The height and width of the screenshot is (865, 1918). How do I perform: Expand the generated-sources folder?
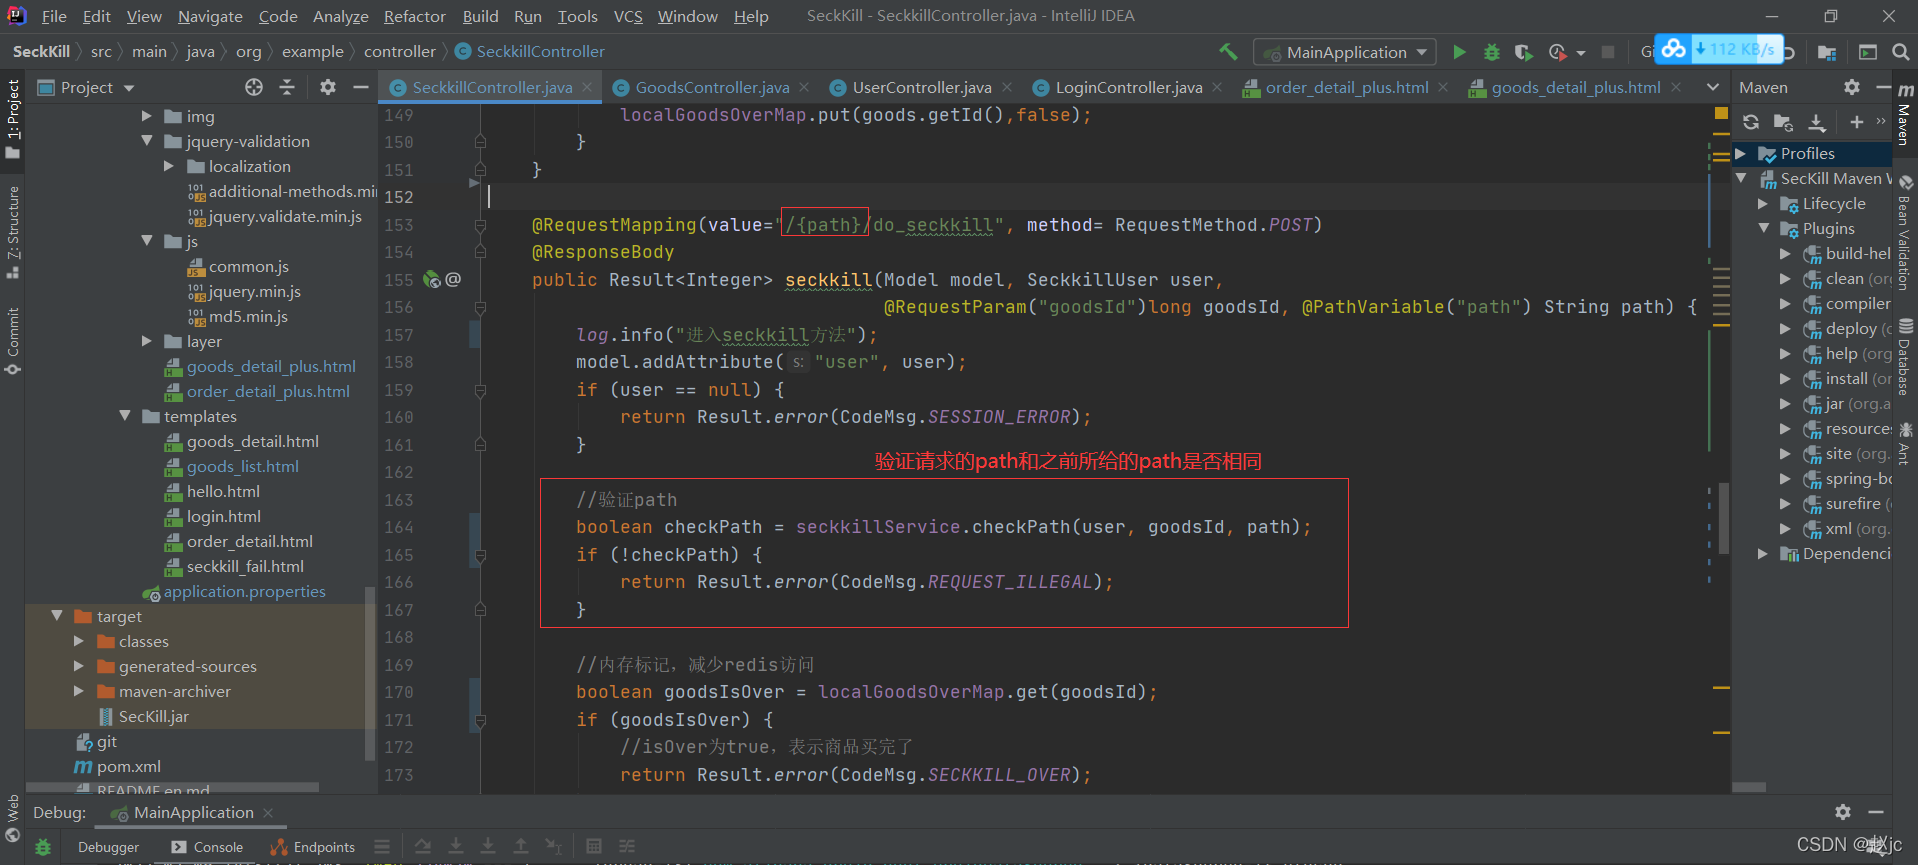click(x=79, y=666)
